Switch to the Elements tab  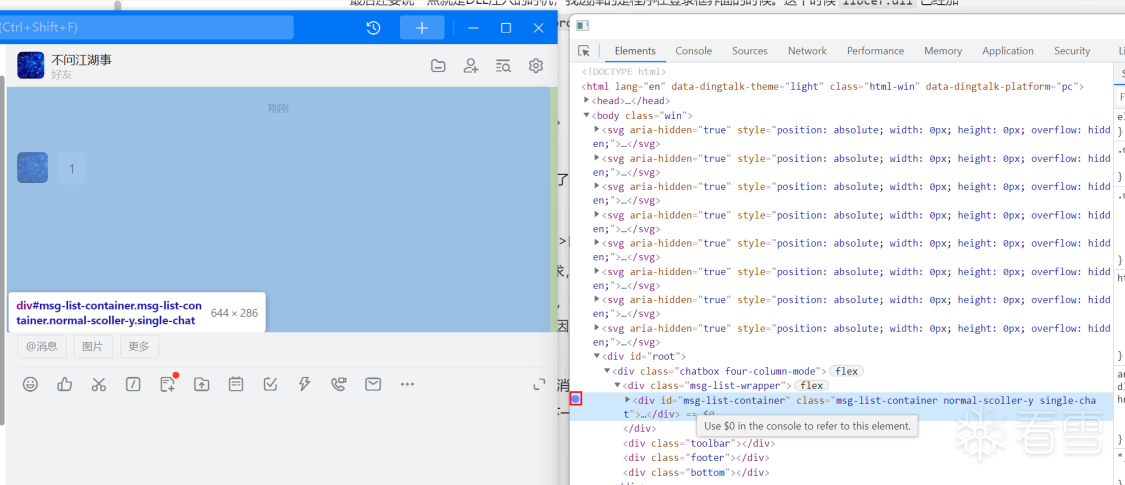click(x=635, y=51)
